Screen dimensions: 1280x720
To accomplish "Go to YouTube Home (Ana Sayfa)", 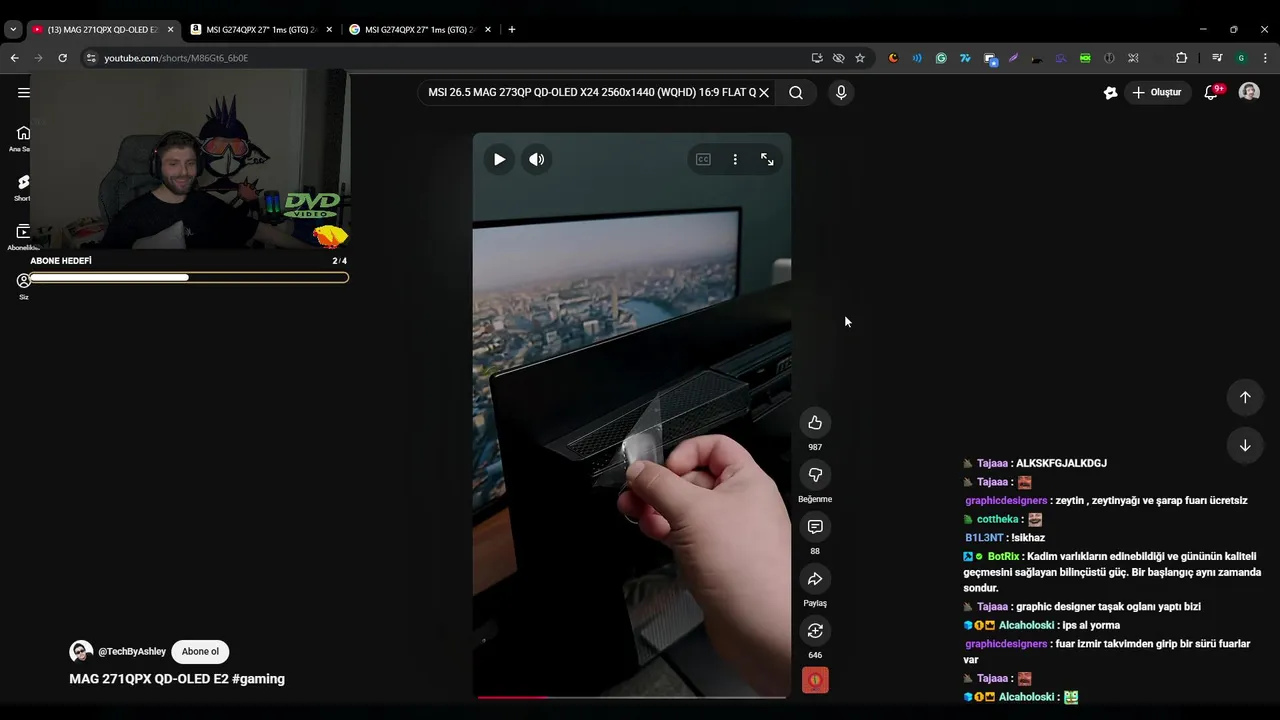I will click(x=23, y=138).
